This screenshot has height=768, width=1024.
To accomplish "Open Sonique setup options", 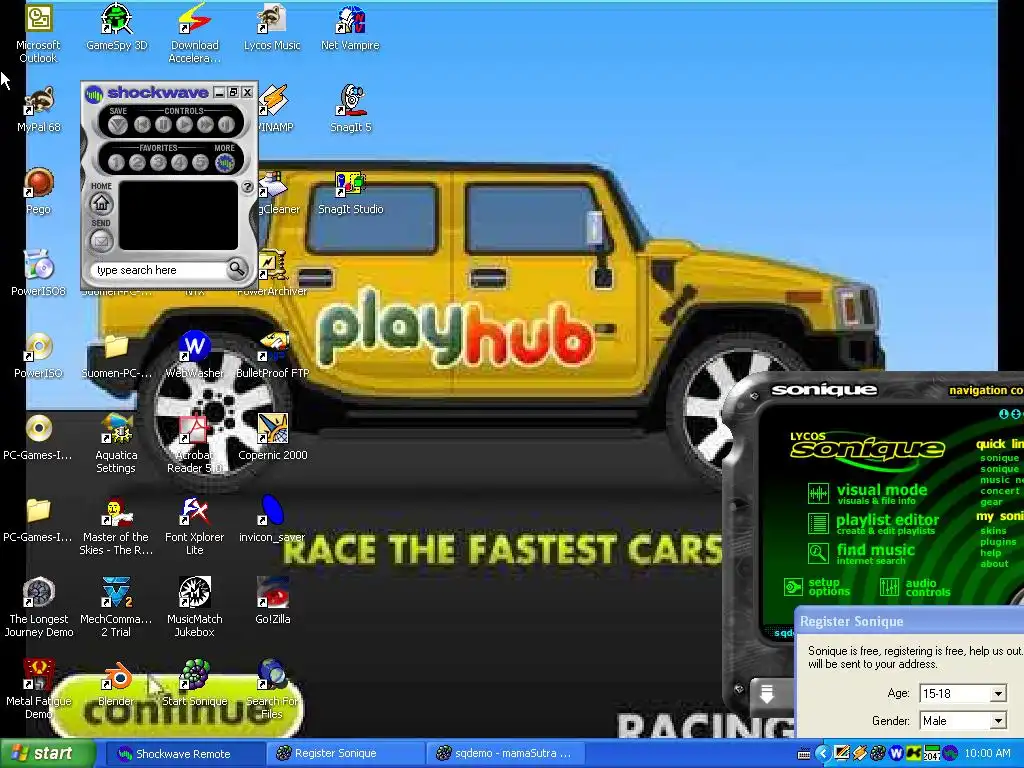I will [x=829, y=586].
